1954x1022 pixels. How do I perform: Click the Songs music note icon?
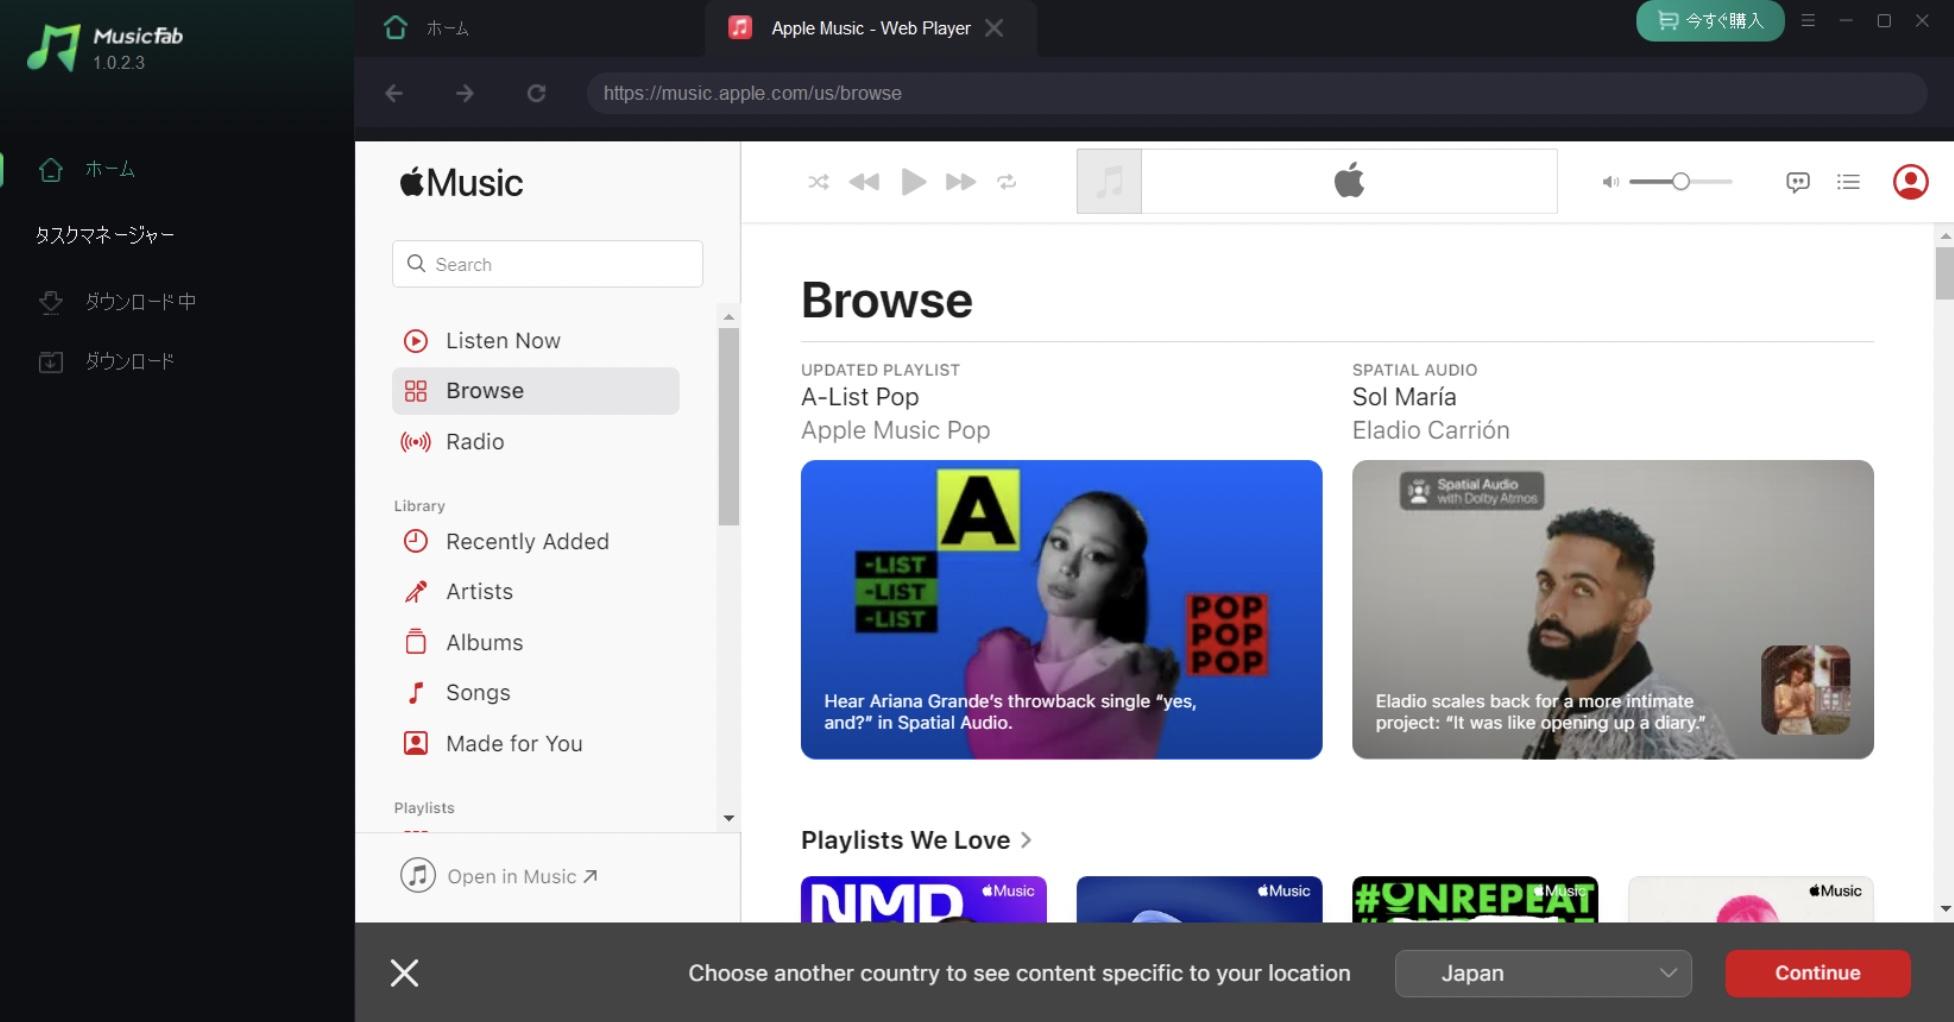coord(415,693)
